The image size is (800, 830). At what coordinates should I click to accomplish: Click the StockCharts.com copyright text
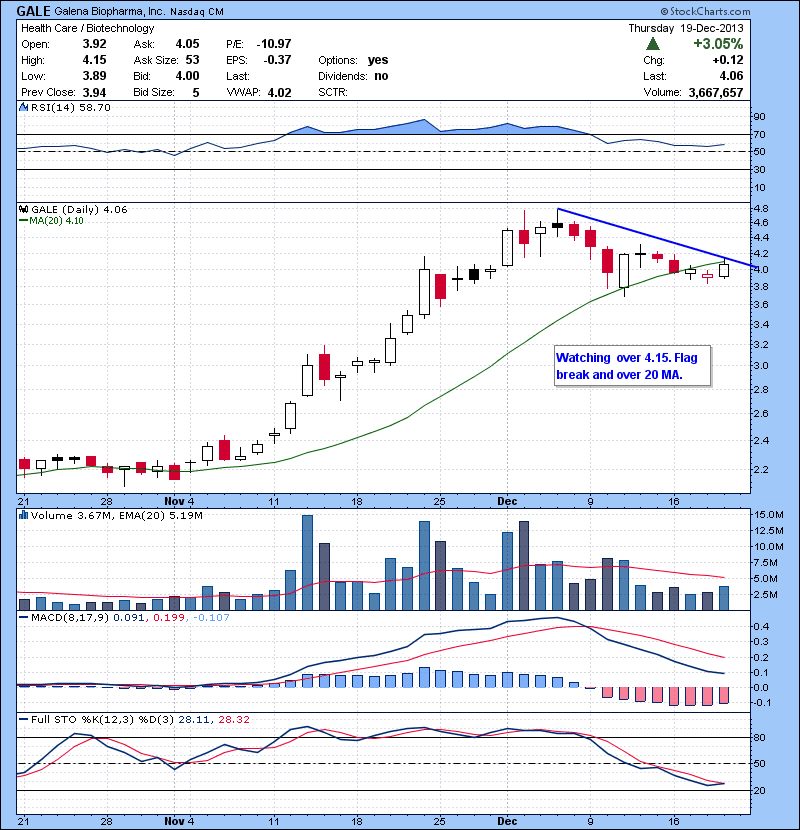point(705,11)
